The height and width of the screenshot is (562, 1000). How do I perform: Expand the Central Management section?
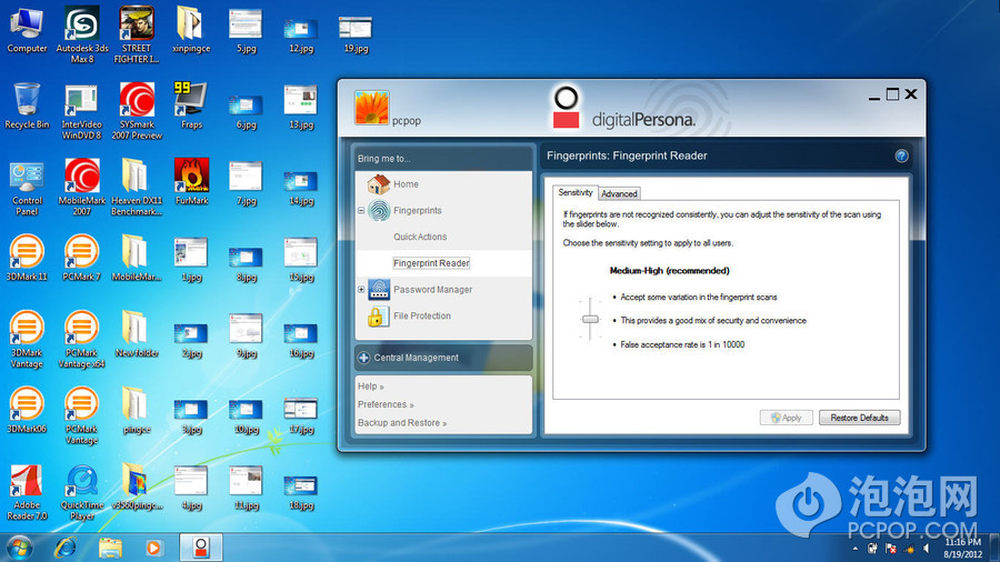[443, 358]
